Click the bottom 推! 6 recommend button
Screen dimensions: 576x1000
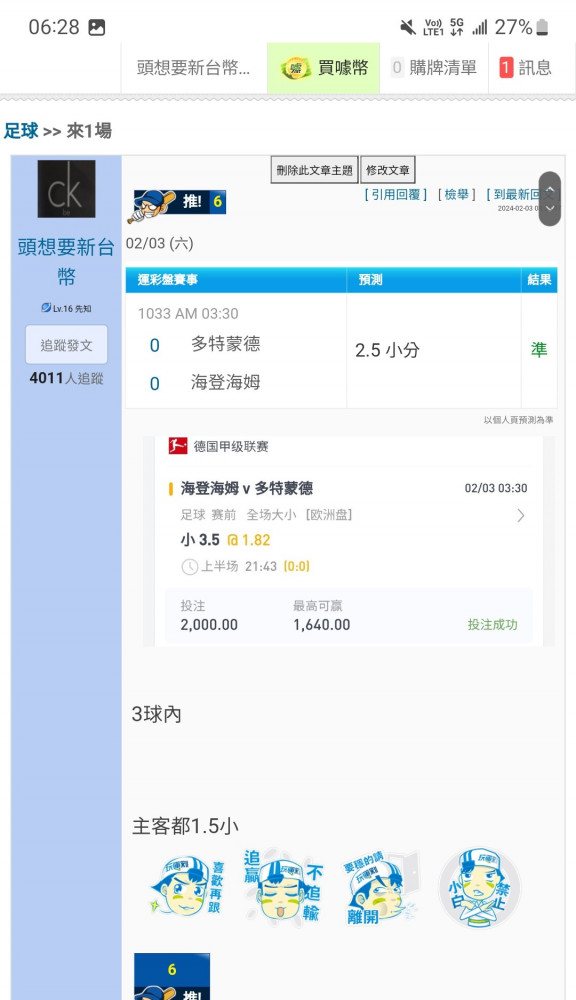(172, 976)
